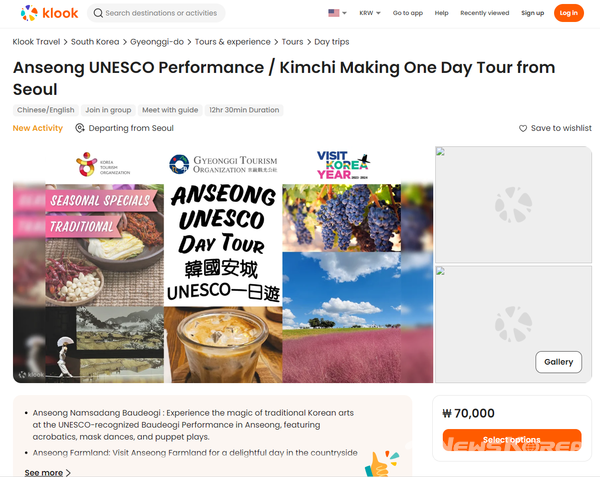This screenshot has width=600, height=477.
Task: Open the Sign up link
Action: 532,13
